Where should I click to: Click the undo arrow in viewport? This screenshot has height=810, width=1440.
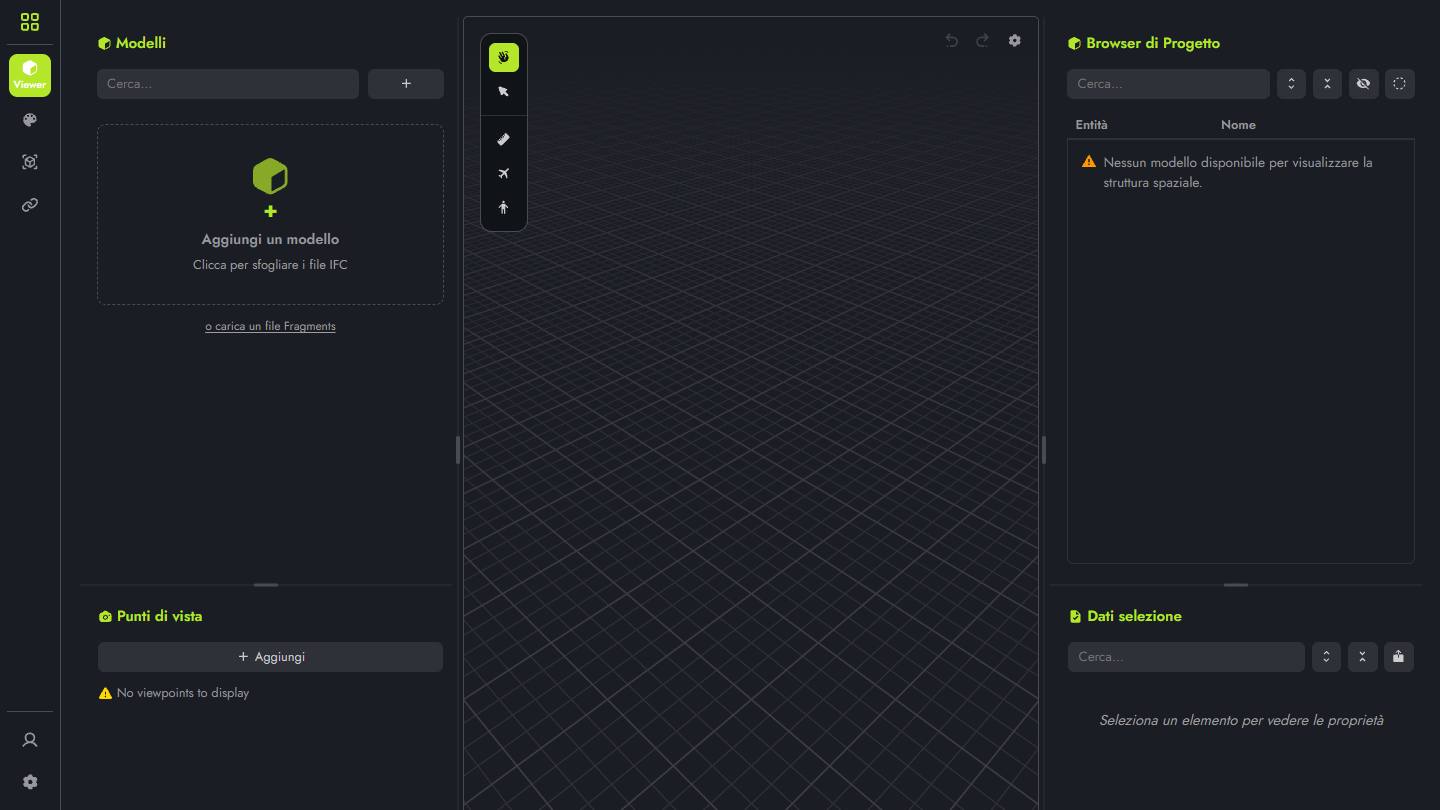(952, 40)
